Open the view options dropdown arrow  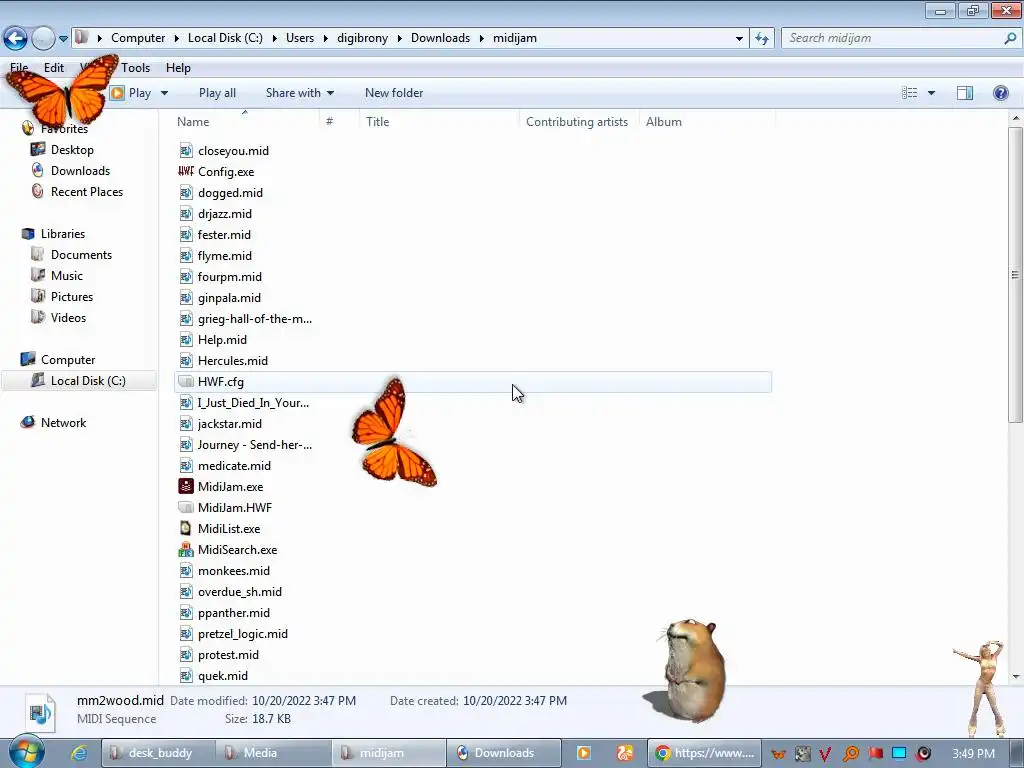coord(931,93)
